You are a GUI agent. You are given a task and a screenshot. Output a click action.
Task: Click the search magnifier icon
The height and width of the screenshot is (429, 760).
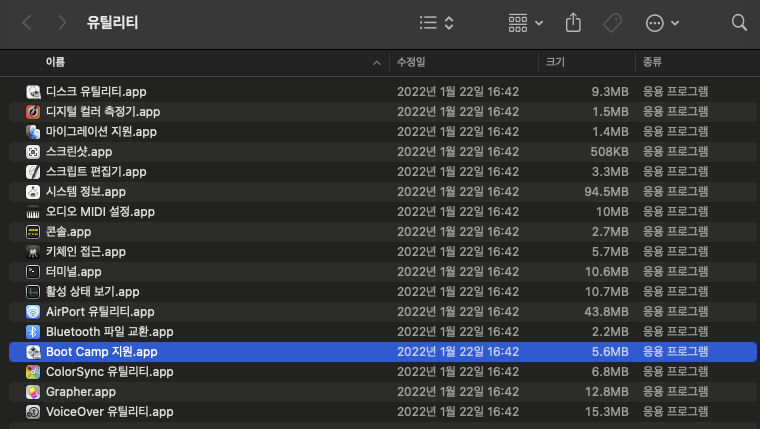point(739,23)
